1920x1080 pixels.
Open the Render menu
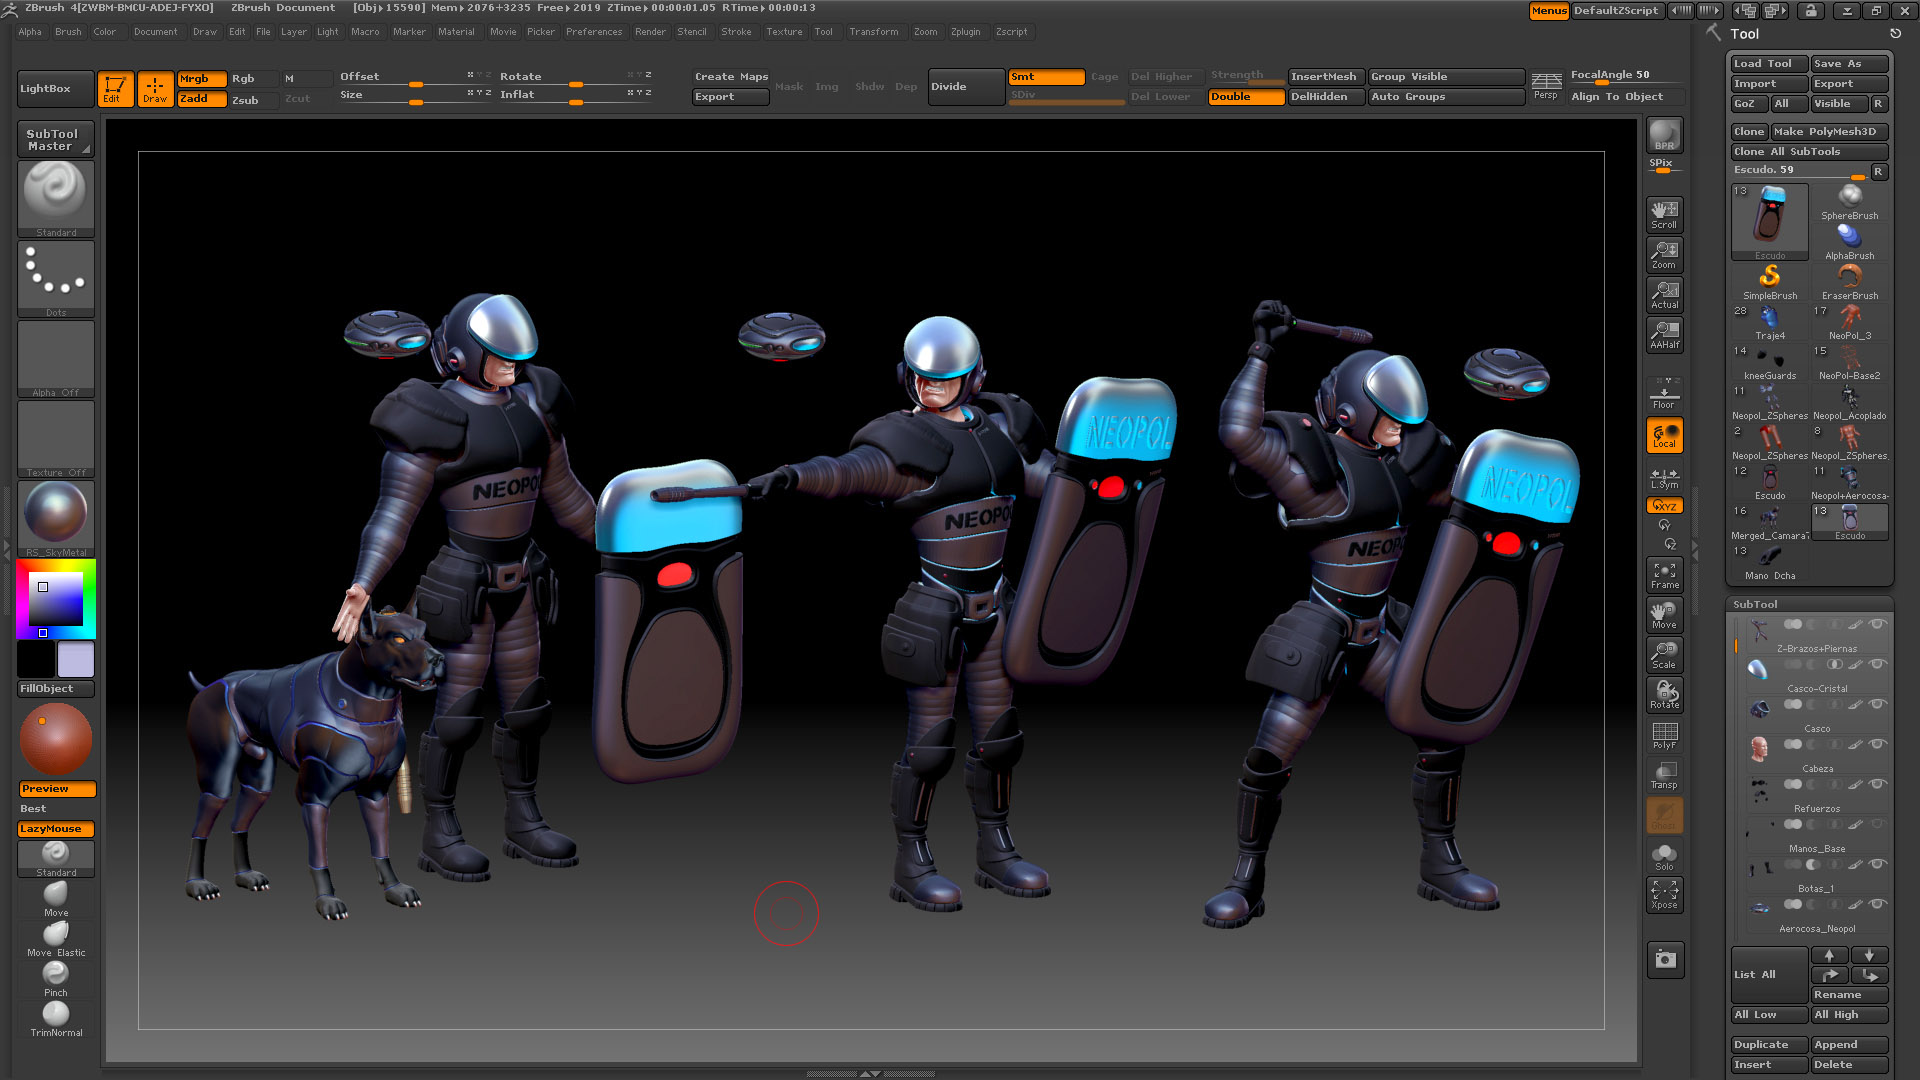[x=650, y=32]
